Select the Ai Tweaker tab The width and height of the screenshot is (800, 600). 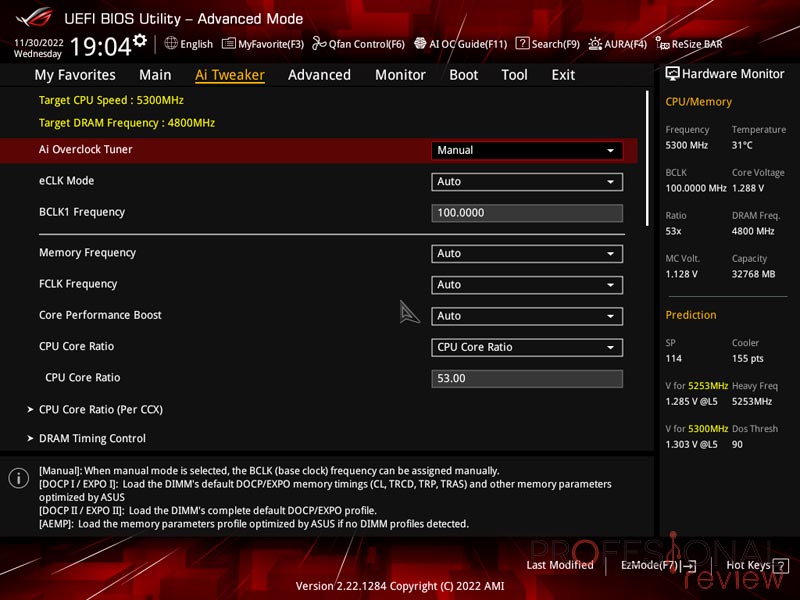pos(230,75)
